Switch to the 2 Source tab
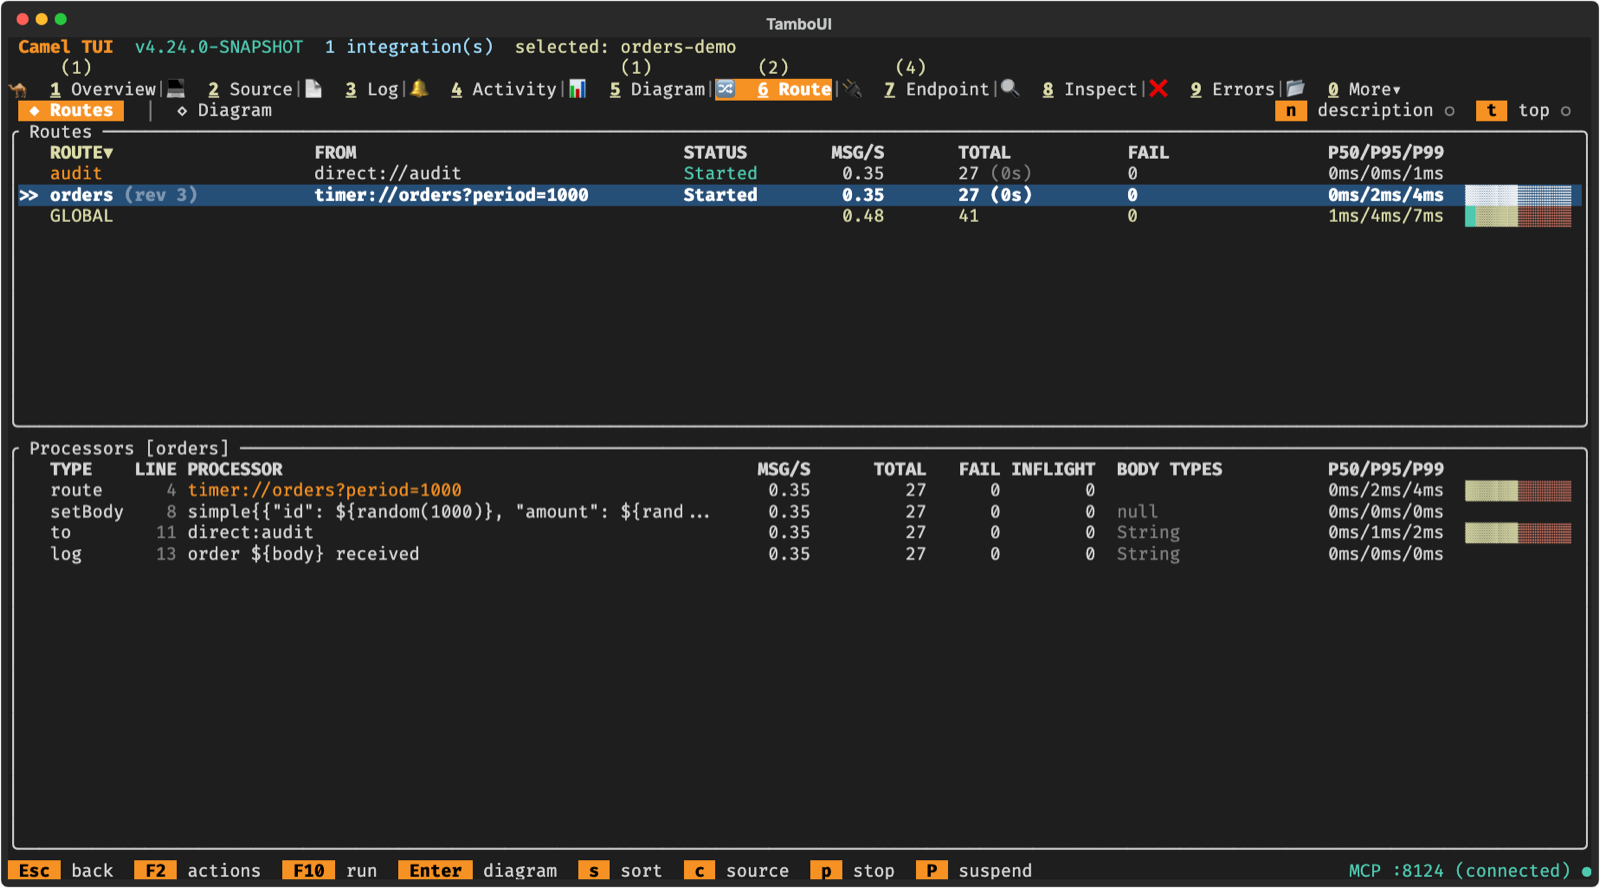Screen dimensions: 1600x888 pos(250,89)
